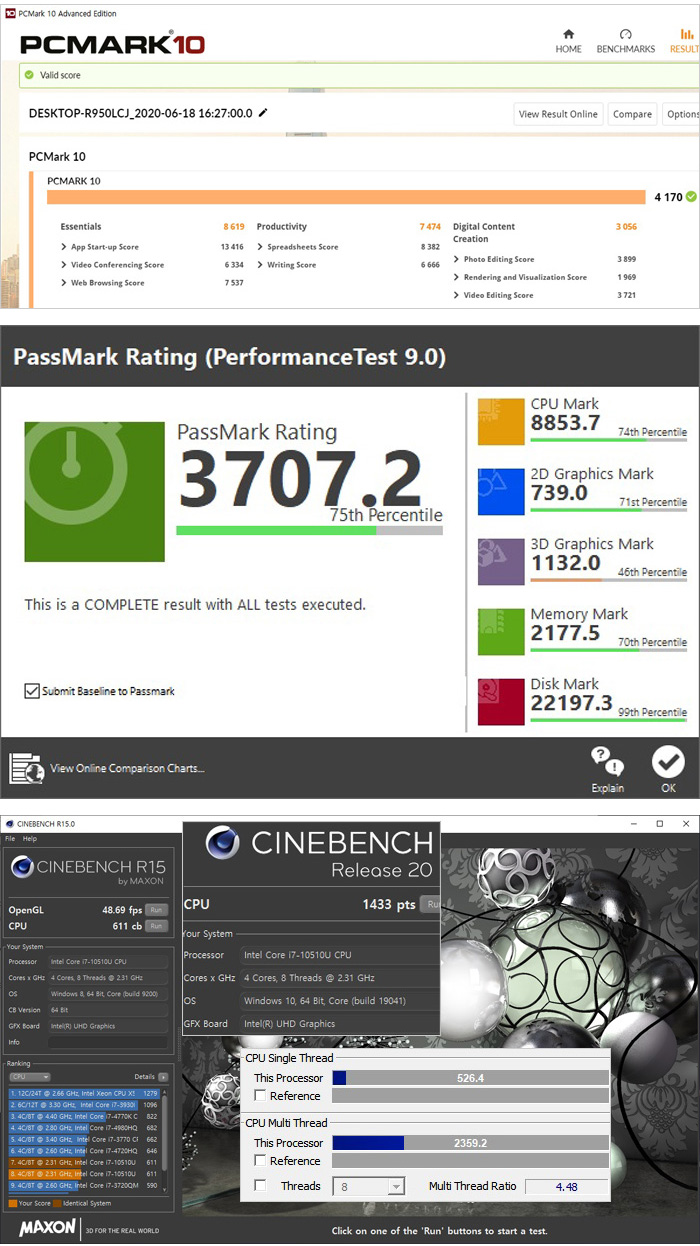Expand Writing Score row

coord(260,265)
